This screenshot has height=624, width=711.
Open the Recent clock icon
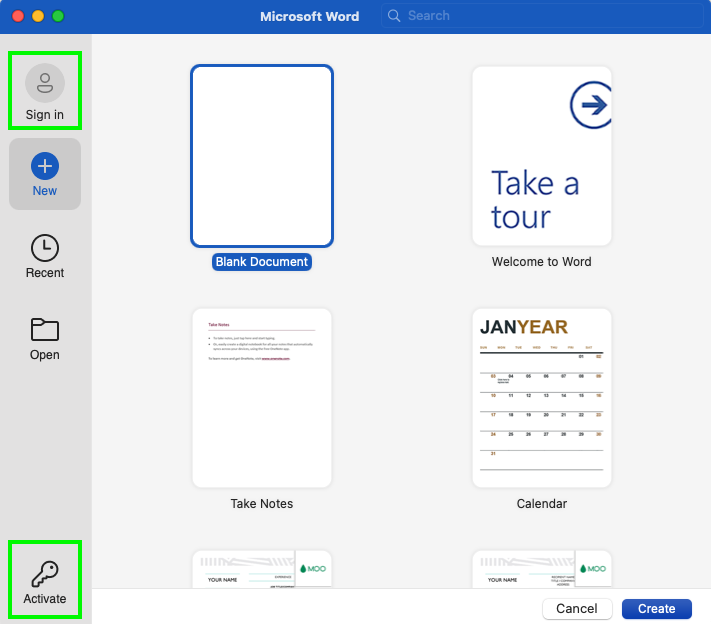(x=44, y=248)
